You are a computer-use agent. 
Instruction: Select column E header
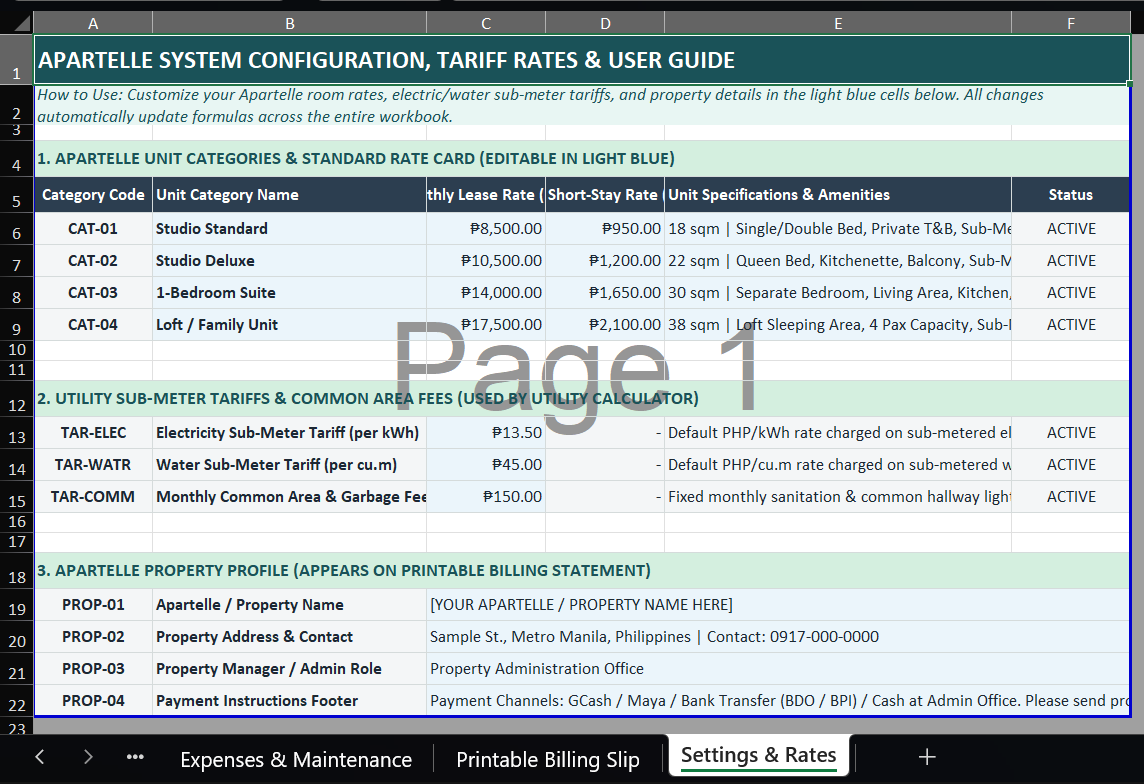tap(838, 23)
